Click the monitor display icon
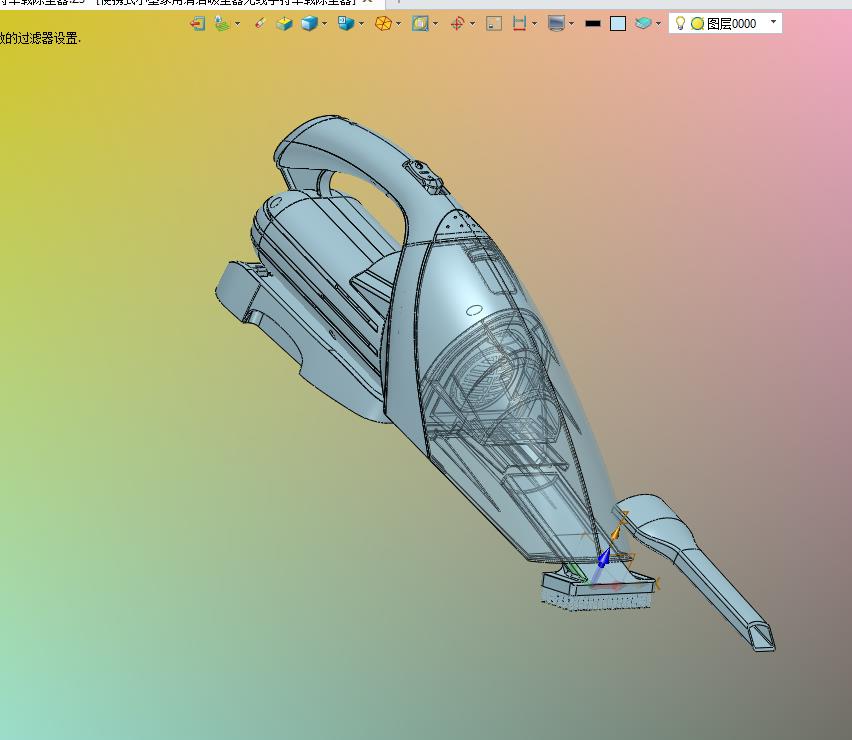The image size is (852, 740). (556, 23)
